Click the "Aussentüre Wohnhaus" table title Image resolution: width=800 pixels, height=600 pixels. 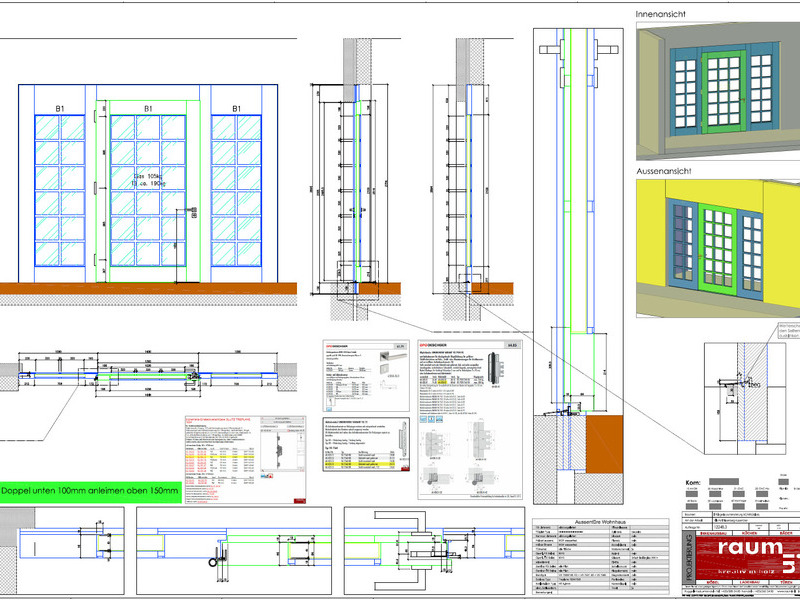600,522
